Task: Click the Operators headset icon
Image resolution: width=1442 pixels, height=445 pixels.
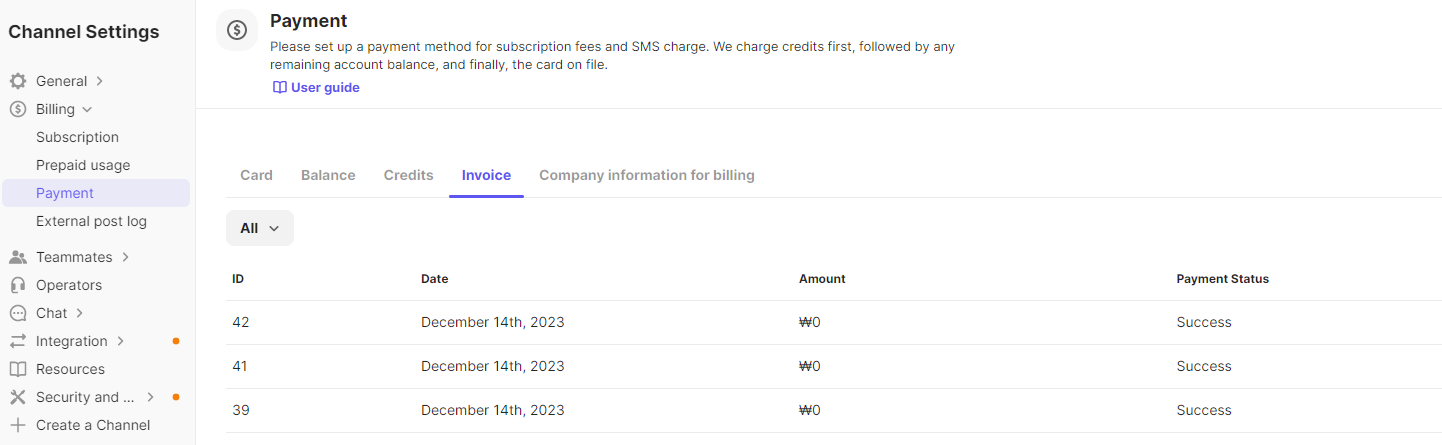Action: pyautogui.click(x=18, y=285)
